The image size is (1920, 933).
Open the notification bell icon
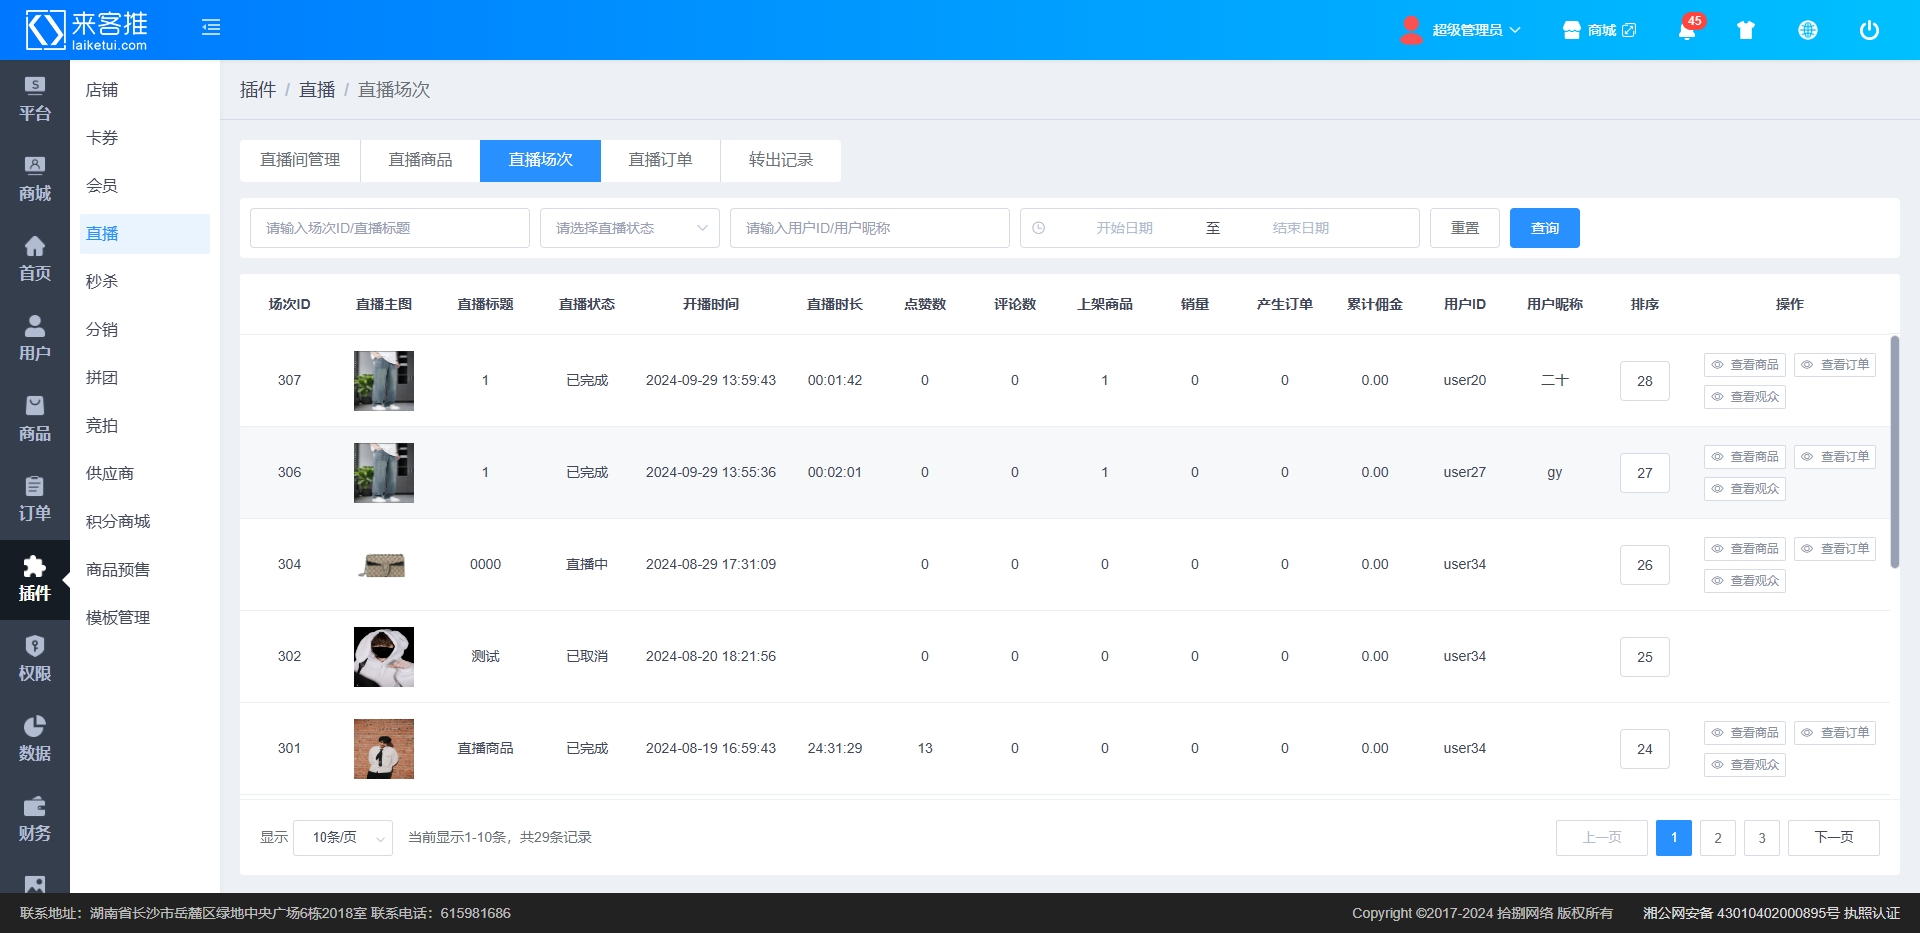click(1687, 30)
